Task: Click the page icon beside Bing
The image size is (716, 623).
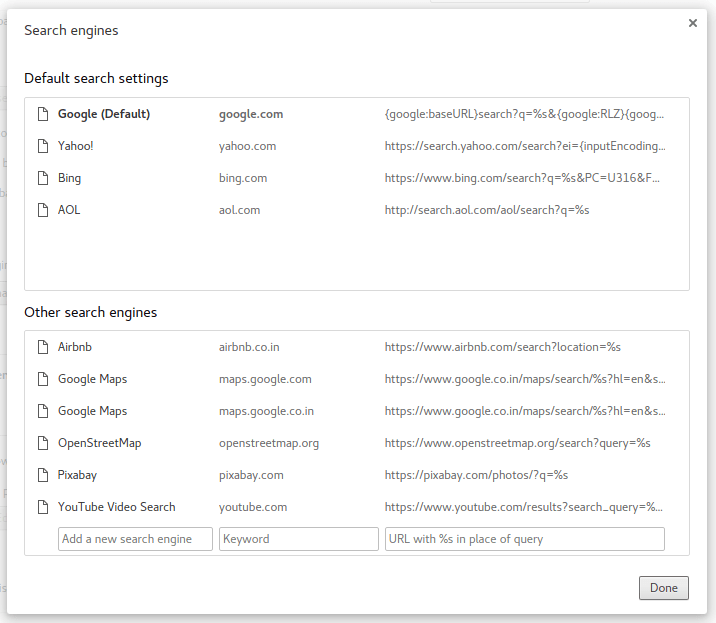Action: (42, 178)
